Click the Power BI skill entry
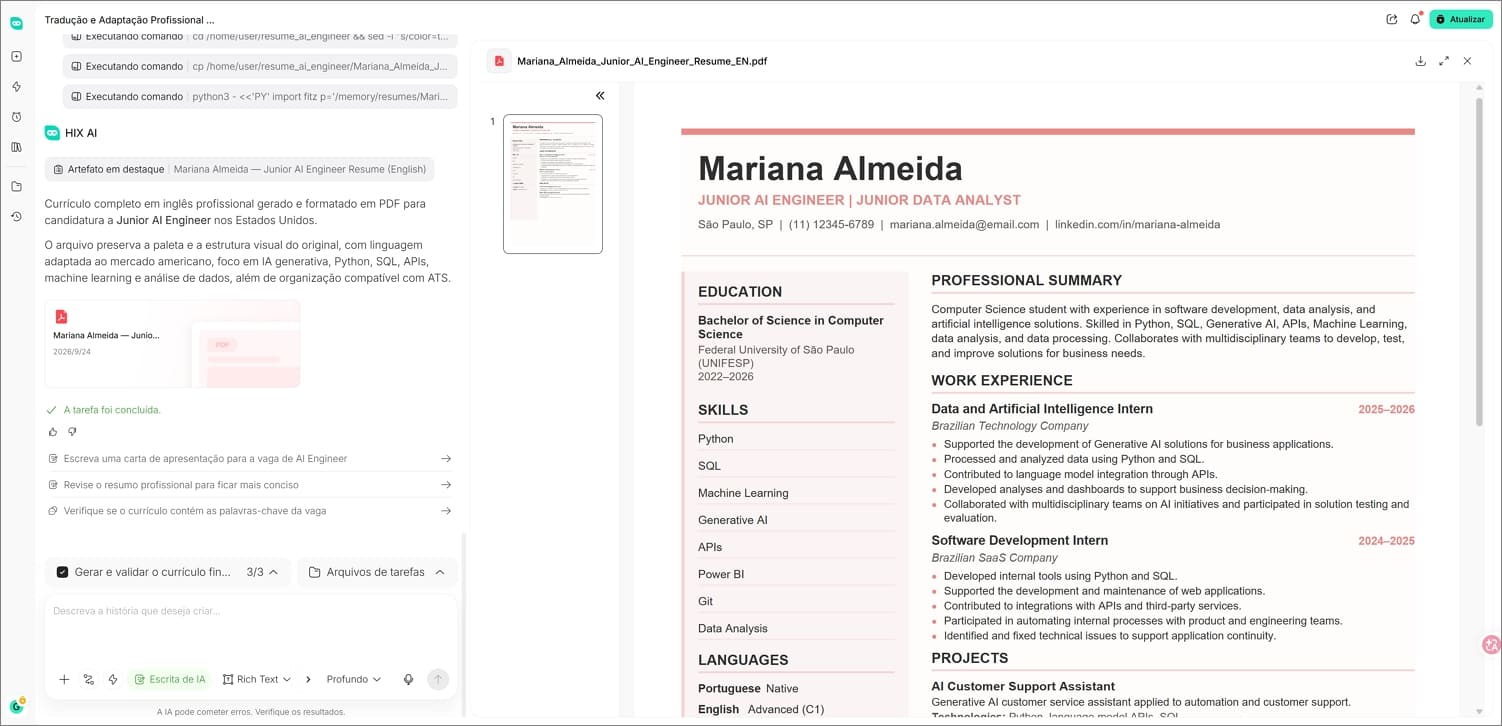The width and height of the screenshot is (1502, 726). [x=721, y=574]
